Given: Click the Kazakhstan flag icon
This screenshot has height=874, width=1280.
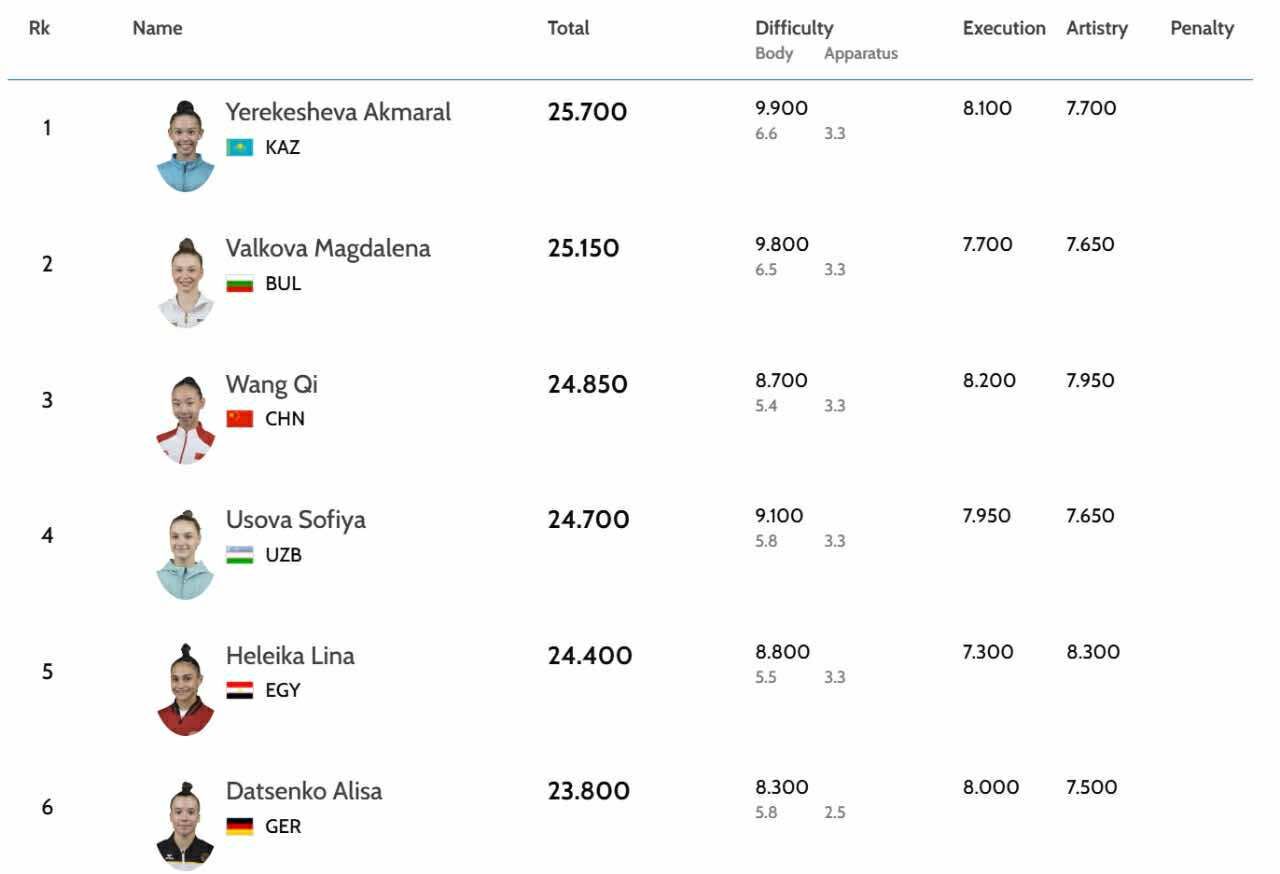Looking at the screenshot, I should click(x=239, y=148).
